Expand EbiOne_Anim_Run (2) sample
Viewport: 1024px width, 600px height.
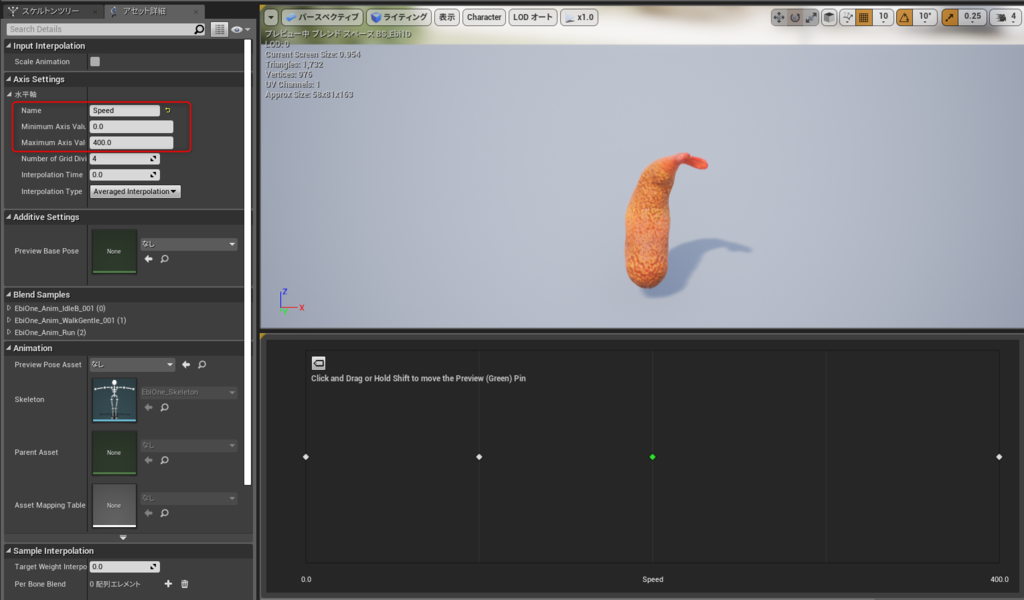coord(9,332)
